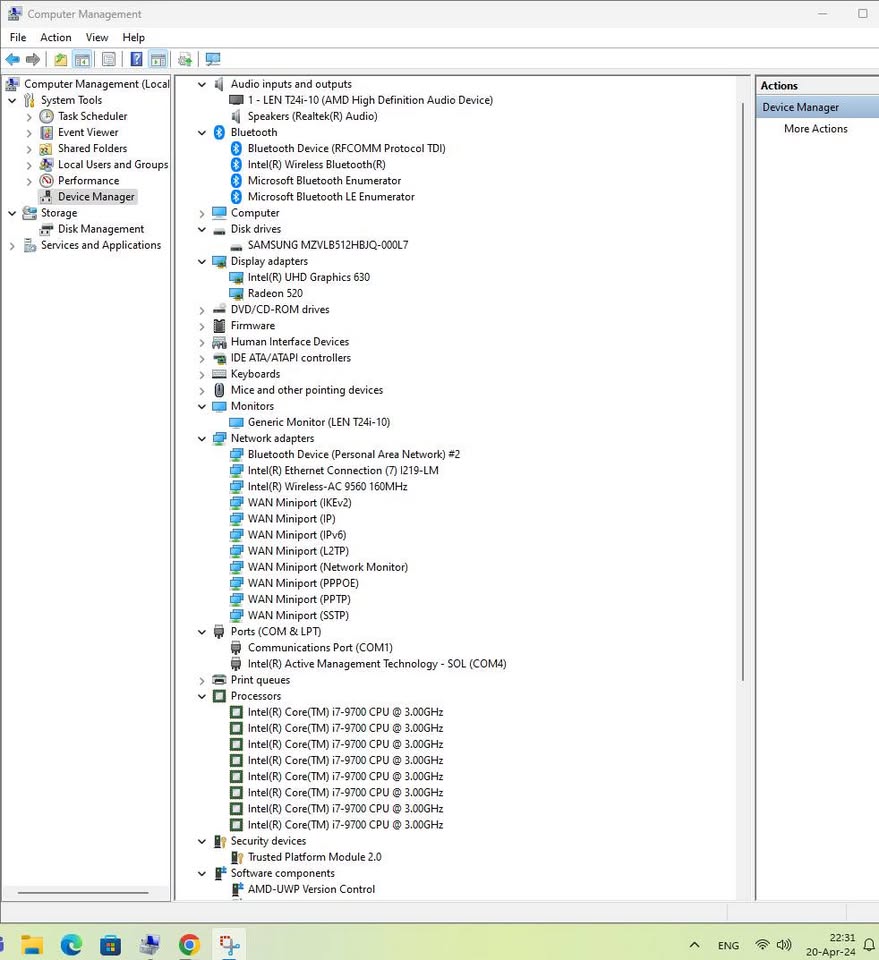The width and height of the screenshot is (879, 960).
Task: Collapse the System Tools node
Action: point(12,100)
